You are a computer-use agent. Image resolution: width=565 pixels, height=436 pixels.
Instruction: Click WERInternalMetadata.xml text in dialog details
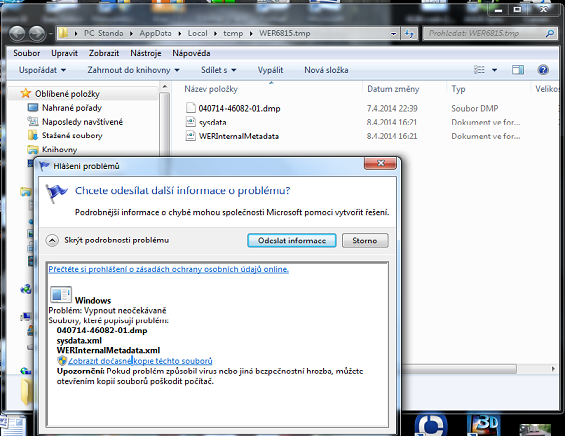(108, 350)
